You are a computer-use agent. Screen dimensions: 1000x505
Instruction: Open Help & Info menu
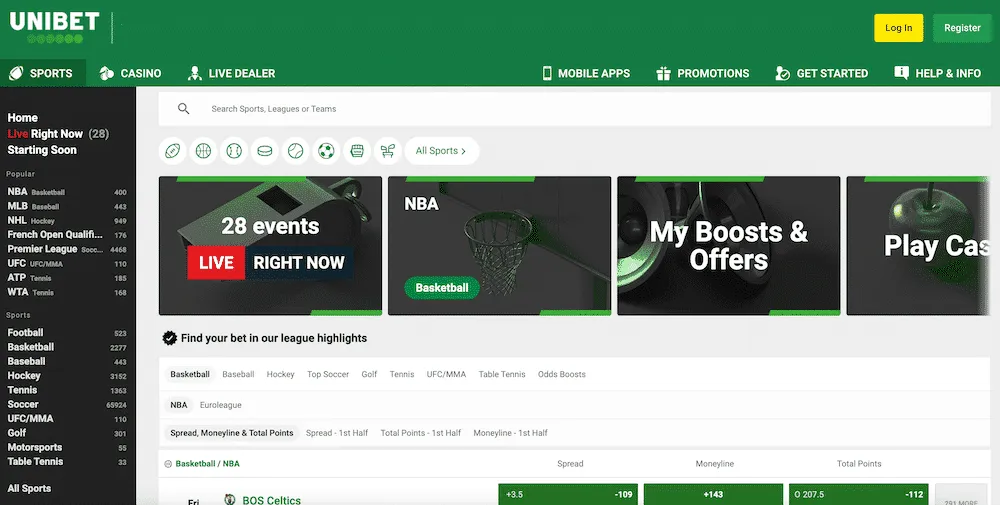point(938,73)
